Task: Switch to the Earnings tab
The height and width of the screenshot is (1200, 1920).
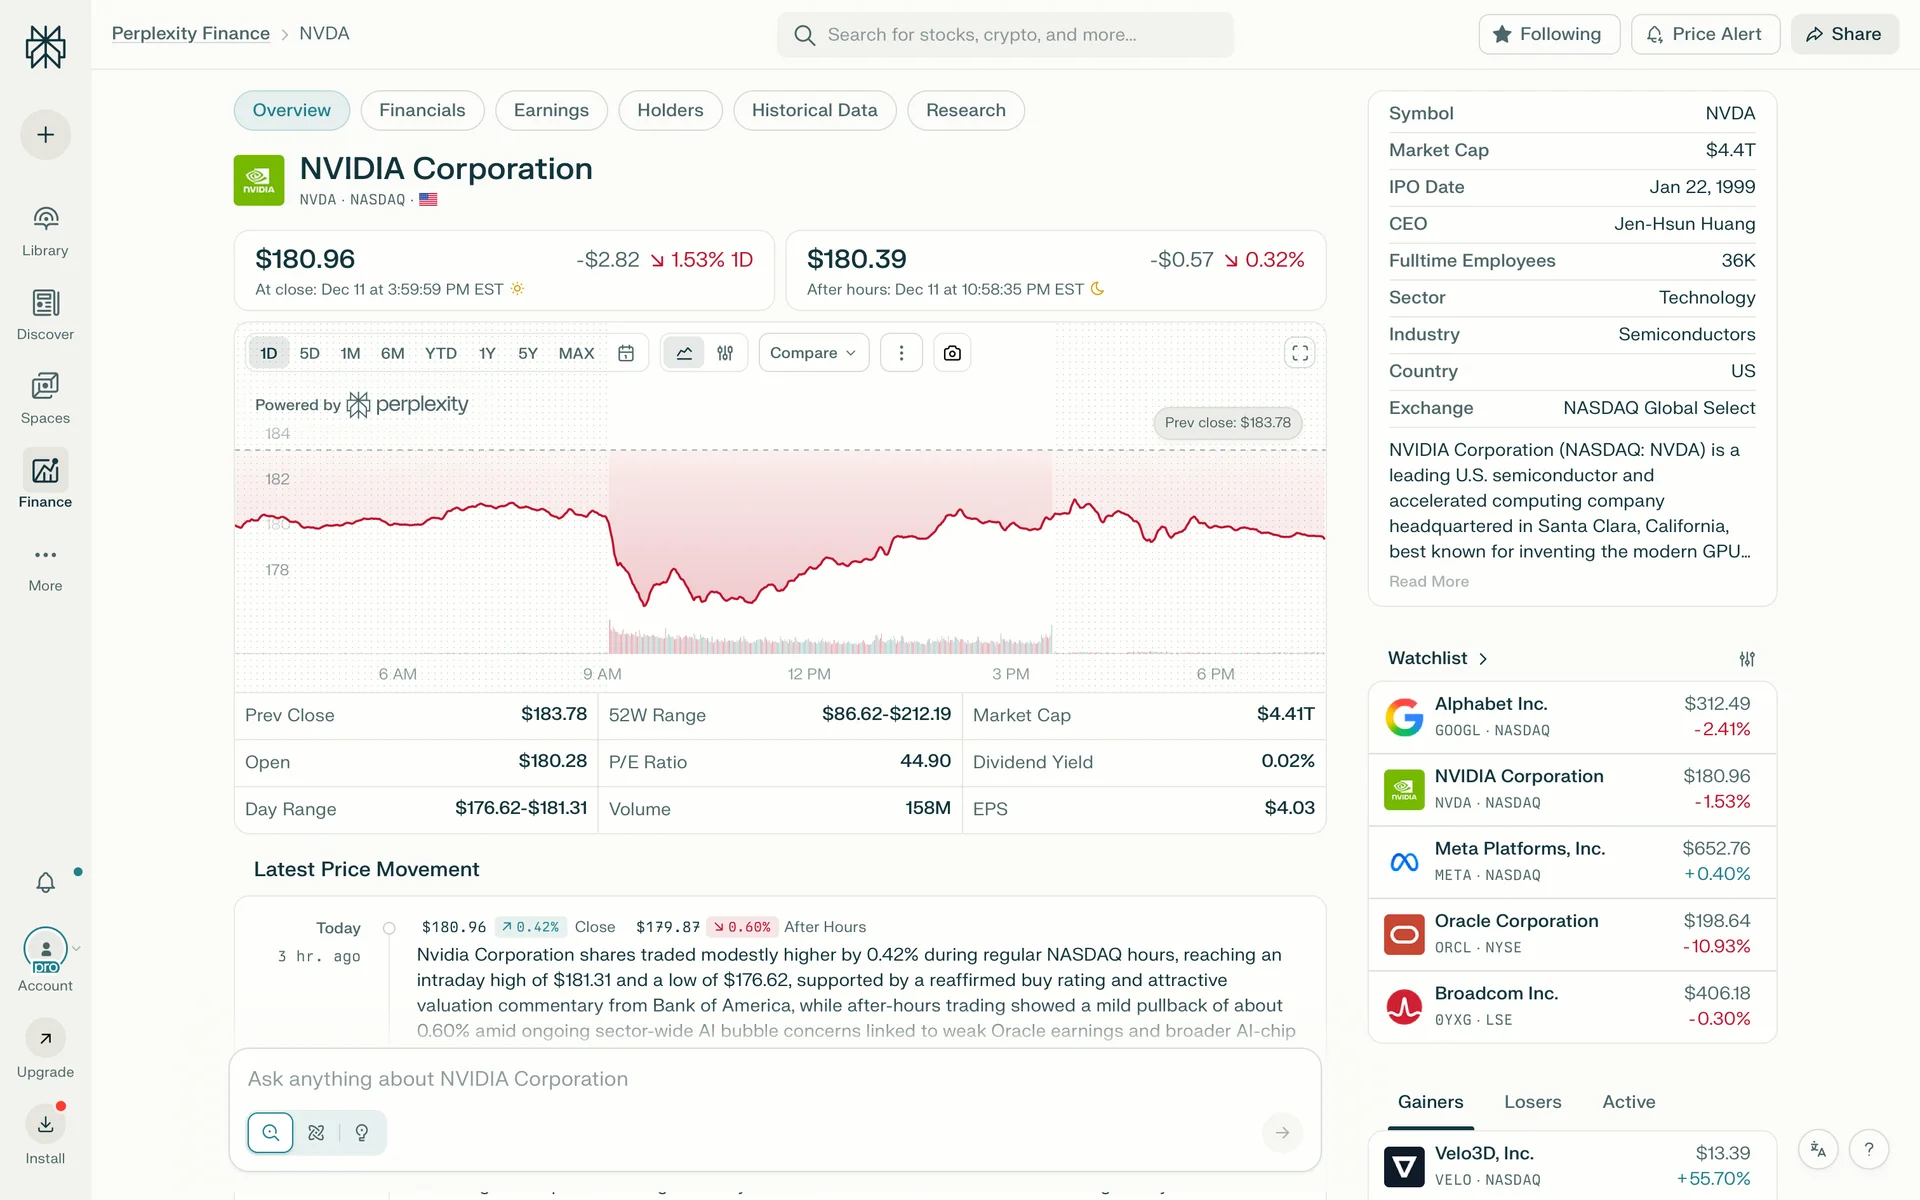Action: tap(551, 110)
